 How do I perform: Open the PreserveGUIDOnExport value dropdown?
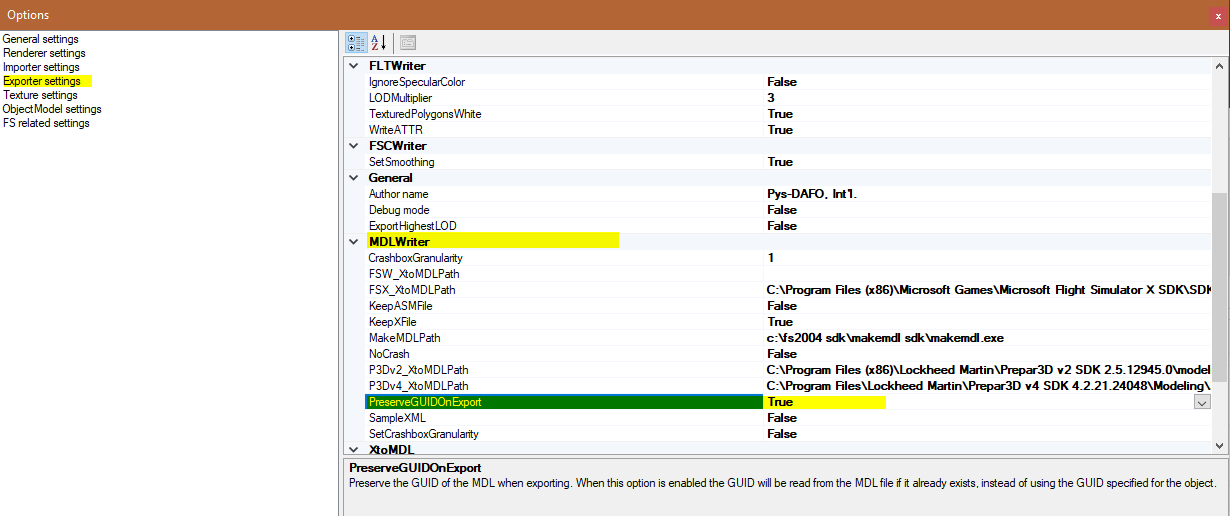click(x=1201, y=402)
